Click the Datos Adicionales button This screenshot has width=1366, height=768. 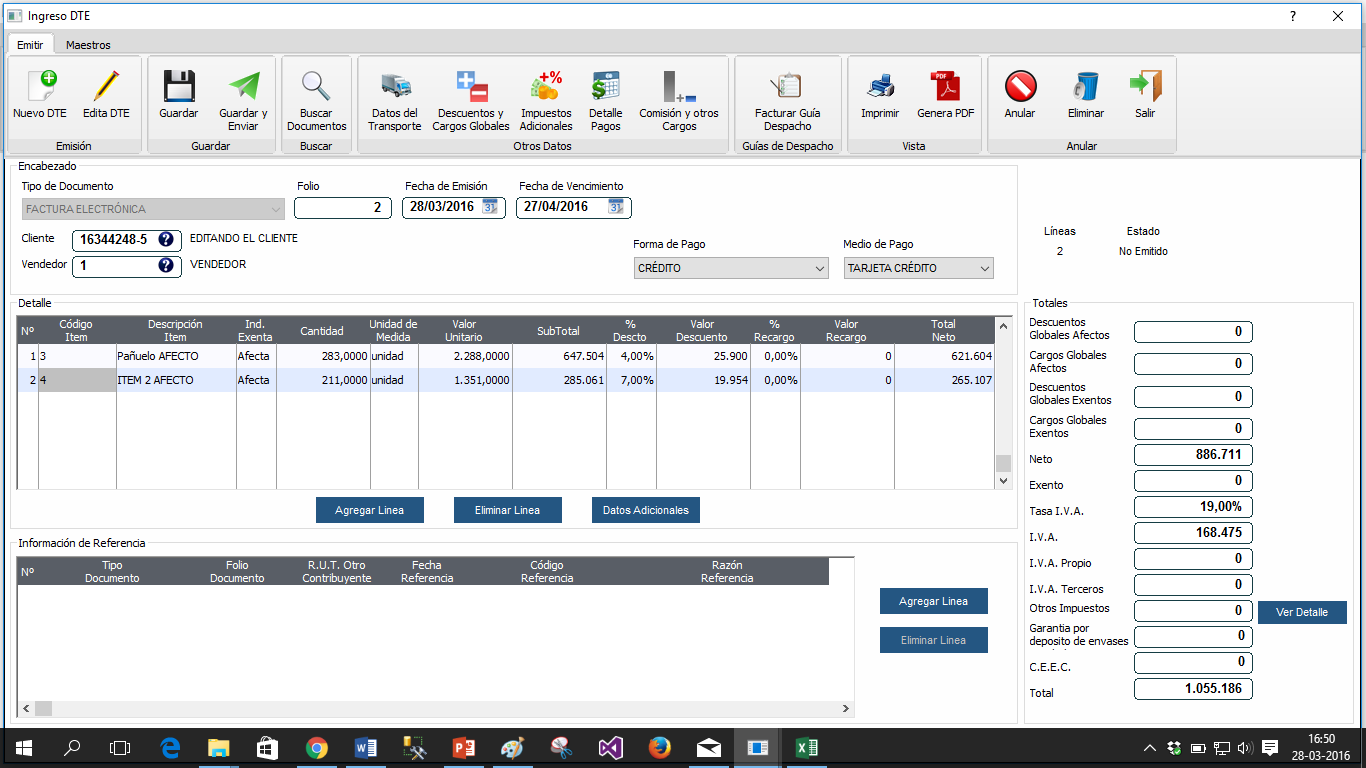tap(646, 510)
